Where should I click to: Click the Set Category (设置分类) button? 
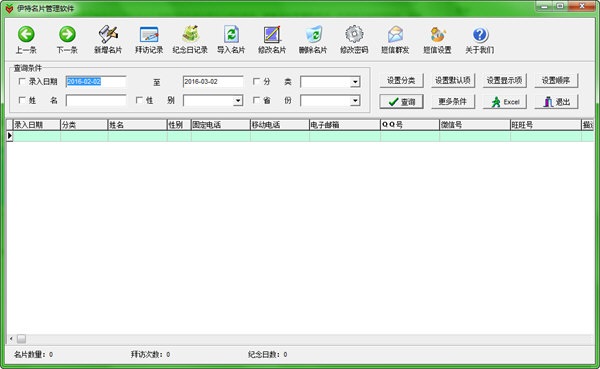point(401,80)
